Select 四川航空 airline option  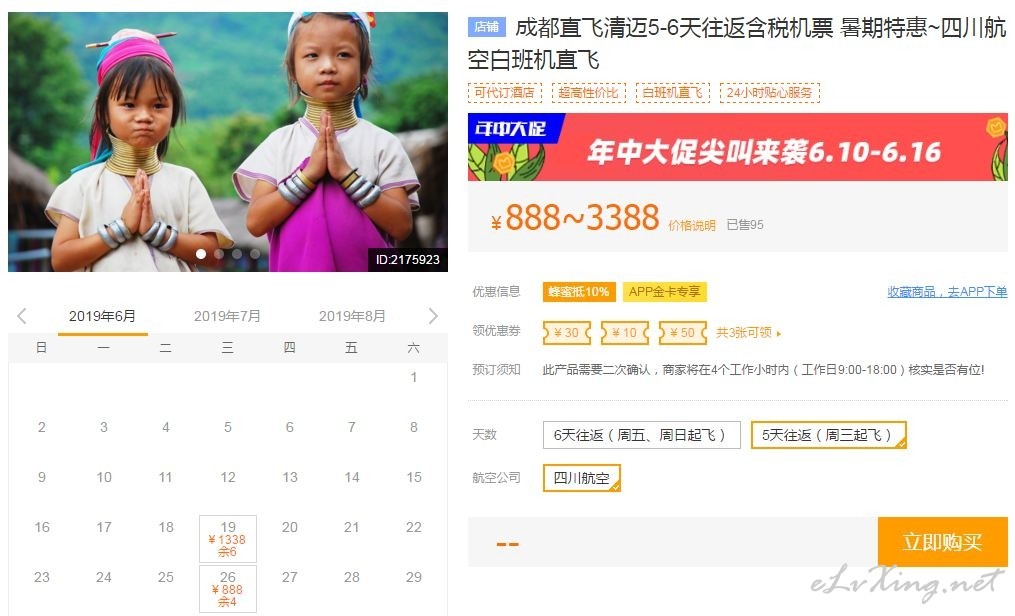pos(582,478)
